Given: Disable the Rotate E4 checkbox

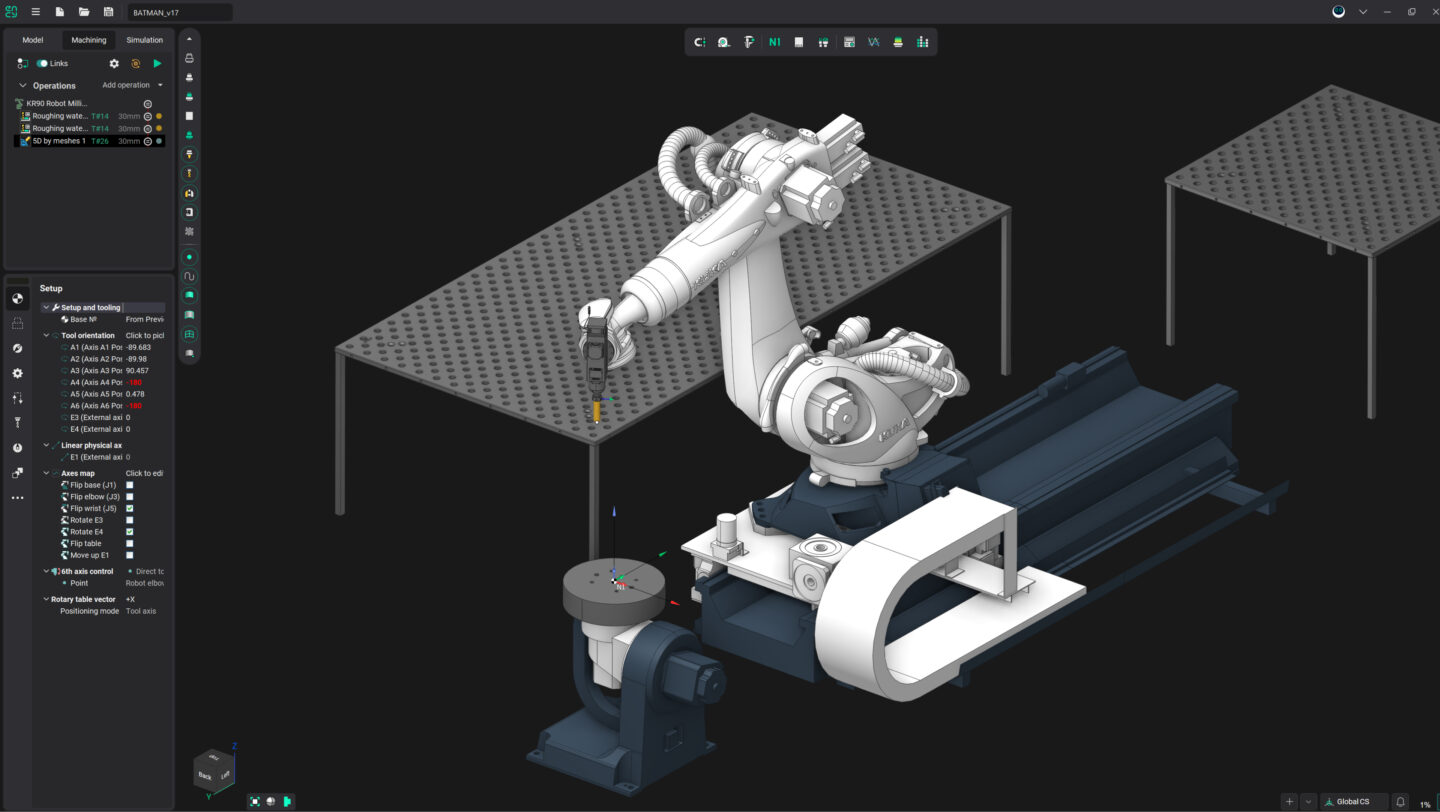Looking at the screenshot, I should coord(129,531).
